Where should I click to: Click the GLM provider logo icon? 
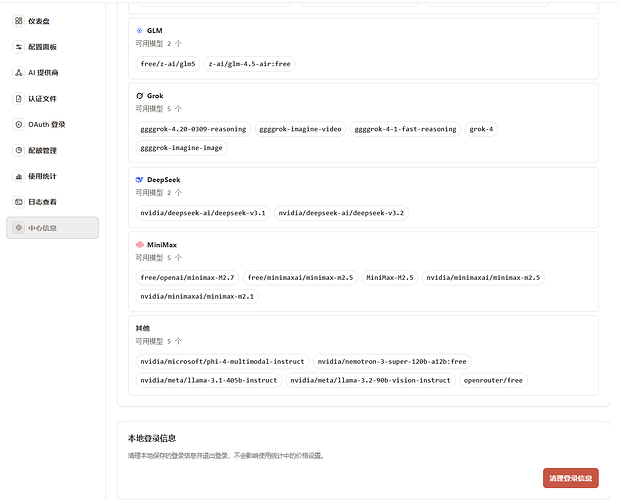coord(139,30)
